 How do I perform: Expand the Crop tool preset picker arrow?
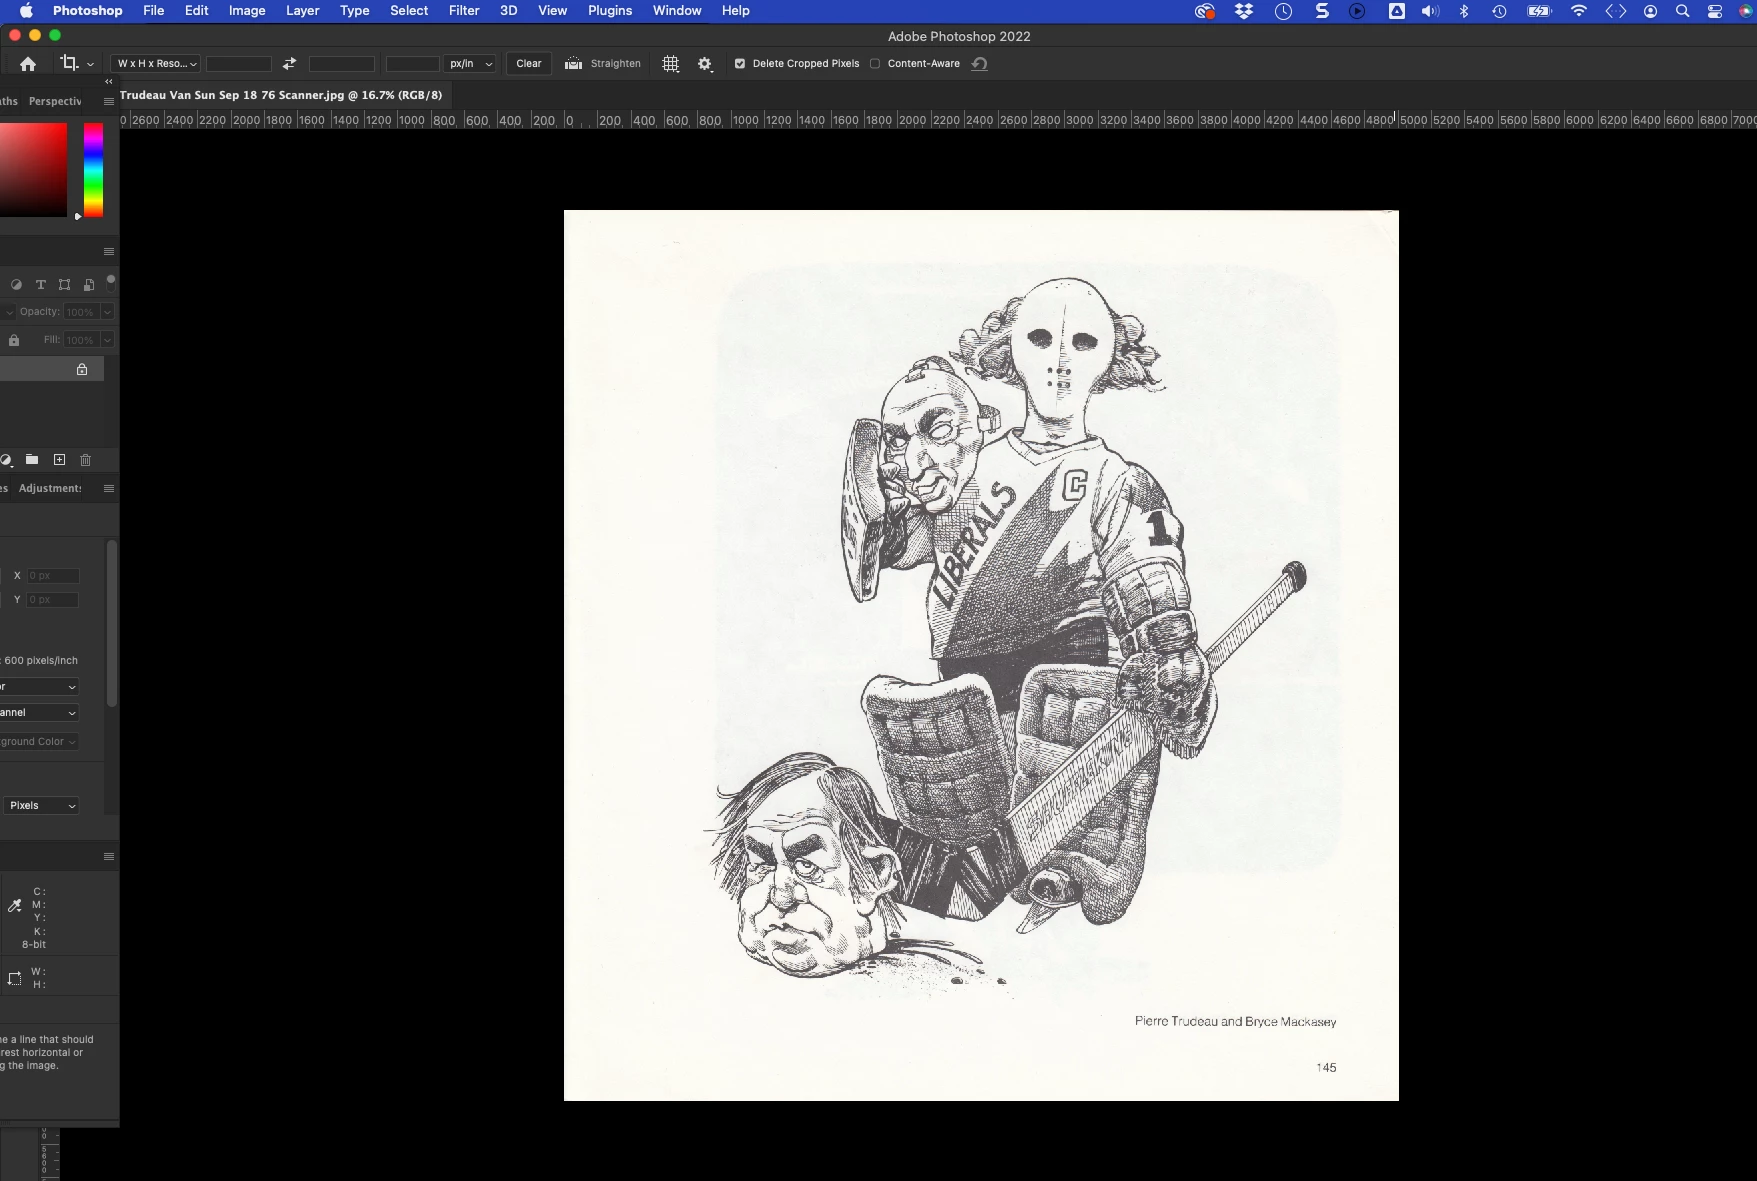tap(91, 64)
